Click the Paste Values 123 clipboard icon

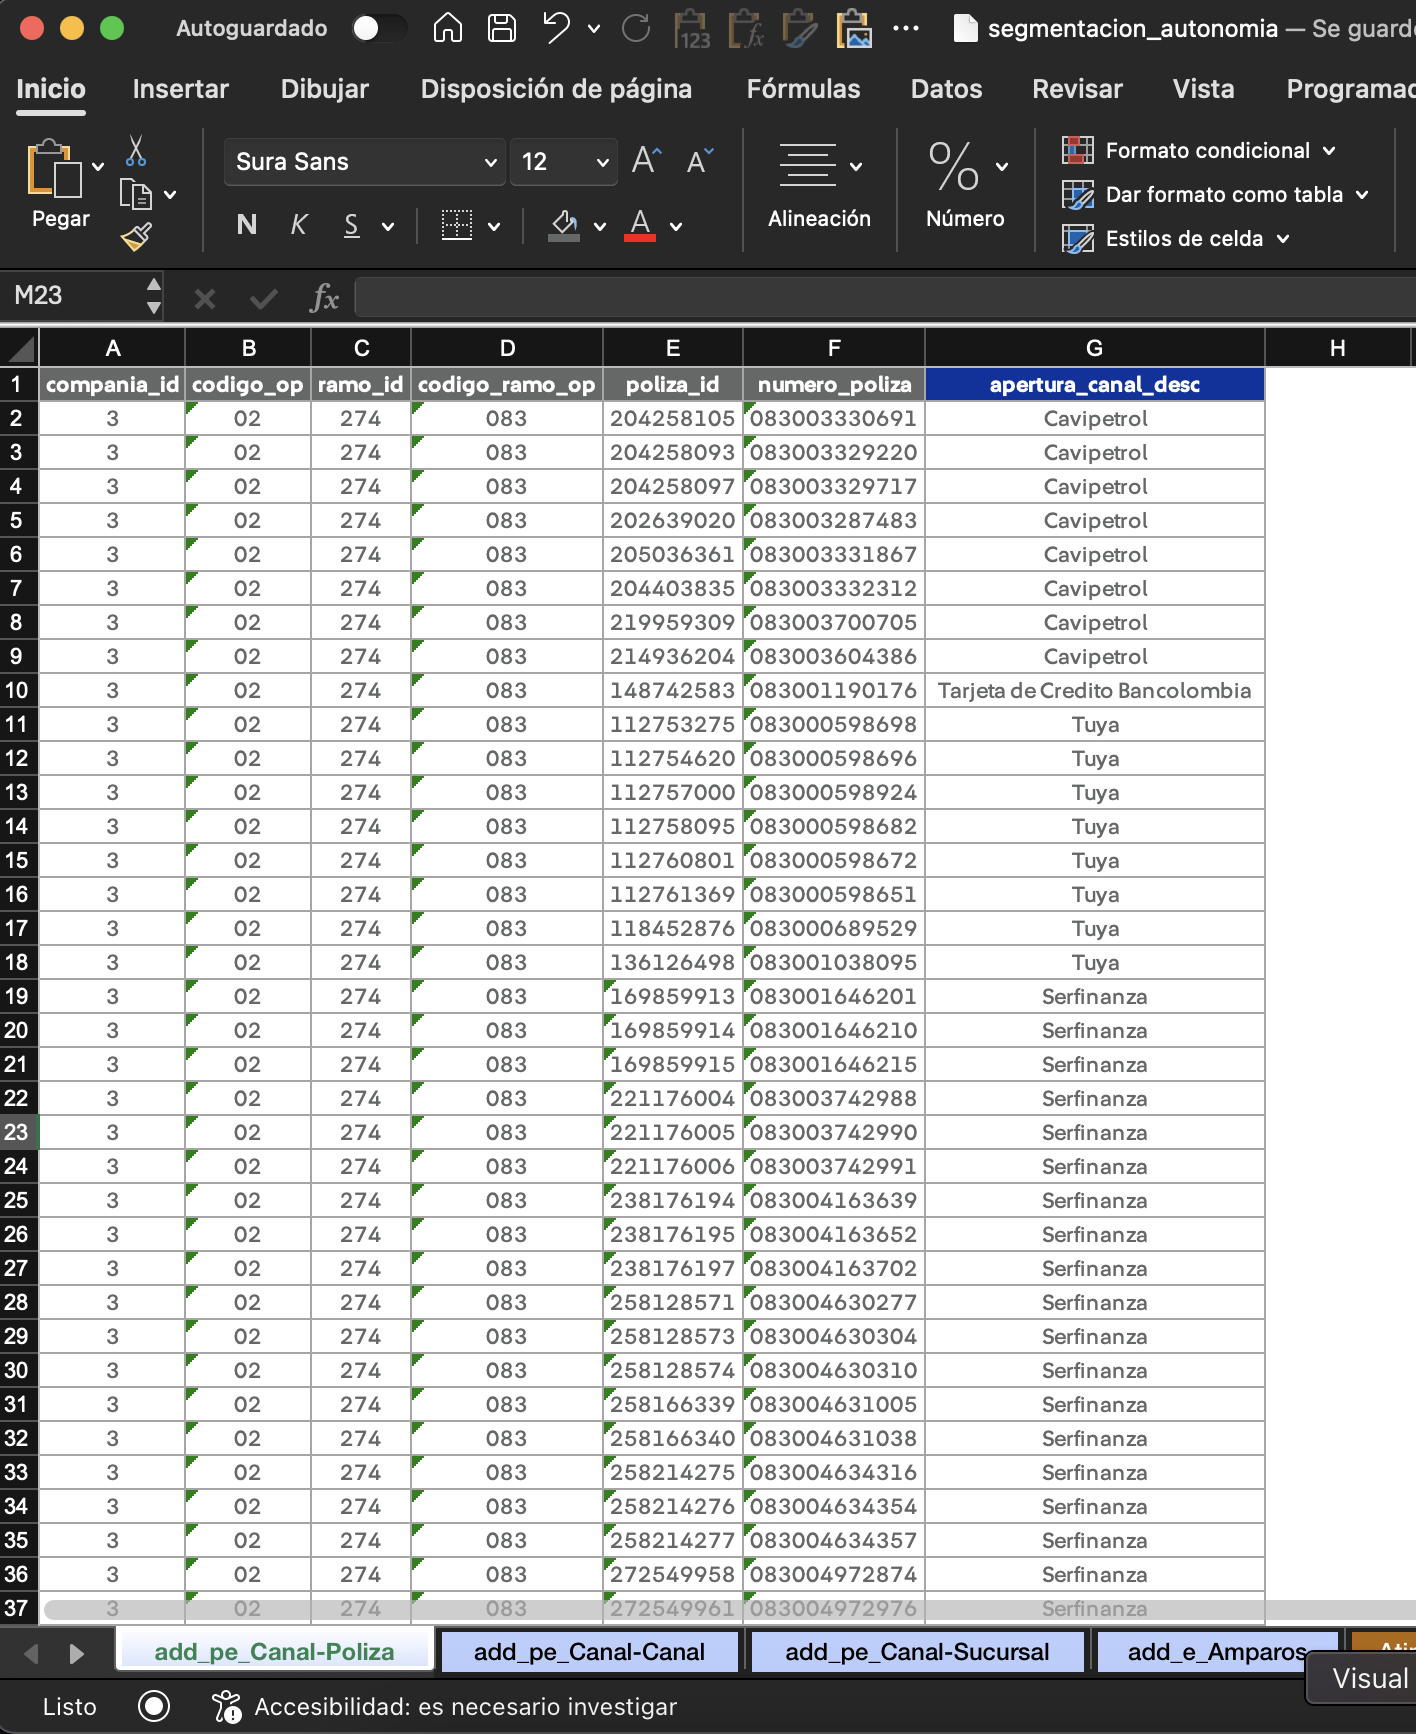coord(692,29)
